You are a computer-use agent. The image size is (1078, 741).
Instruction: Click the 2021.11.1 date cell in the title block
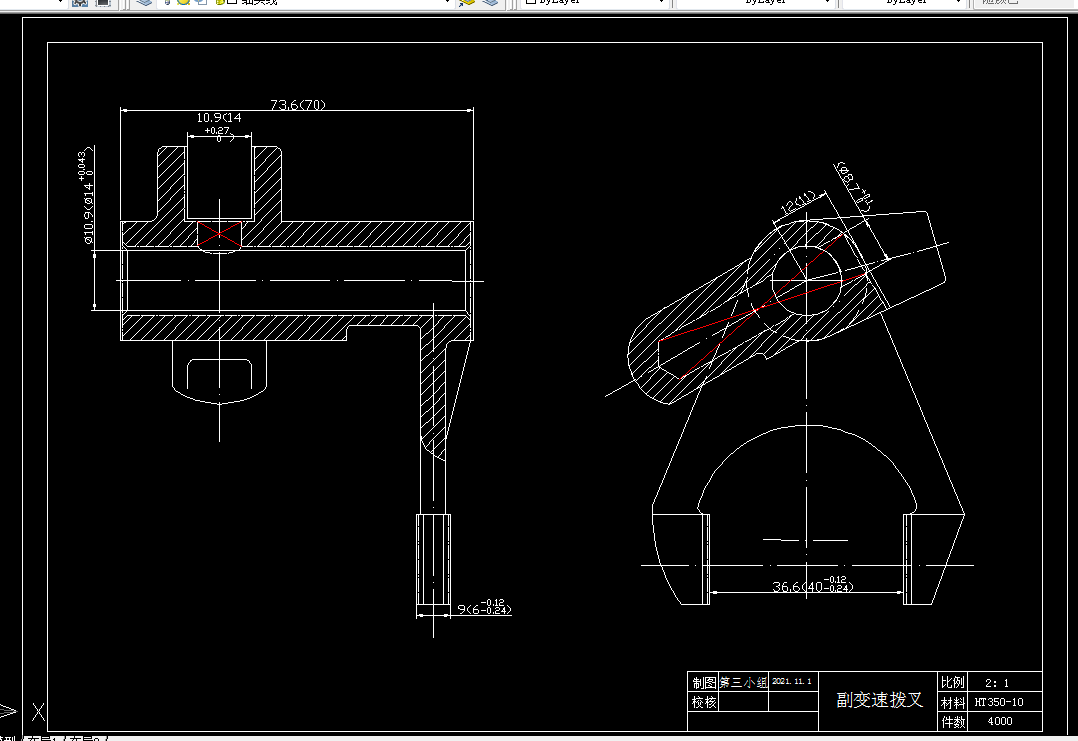(792, 681)
